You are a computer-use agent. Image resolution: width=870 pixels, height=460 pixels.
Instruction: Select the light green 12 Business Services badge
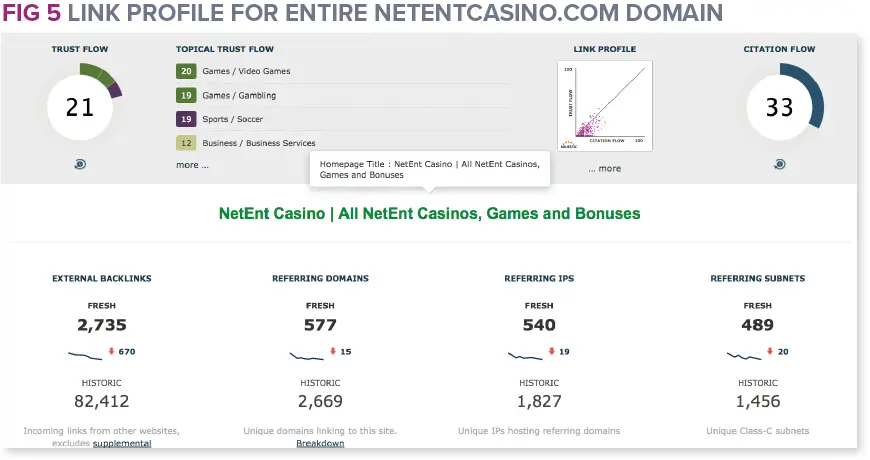tap(186, 143)
